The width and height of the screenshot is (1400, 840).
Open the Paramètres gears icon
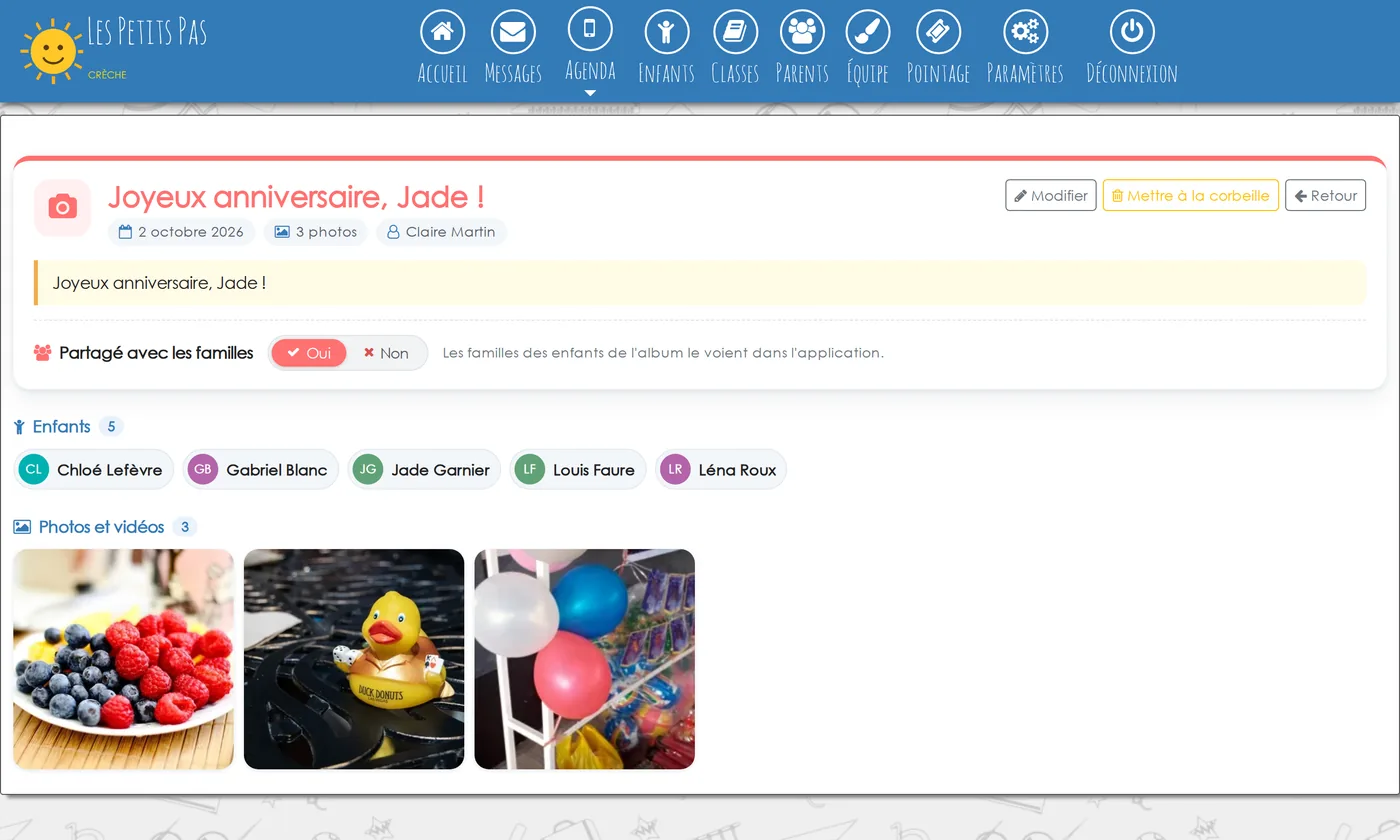(x=1025, y=31)
